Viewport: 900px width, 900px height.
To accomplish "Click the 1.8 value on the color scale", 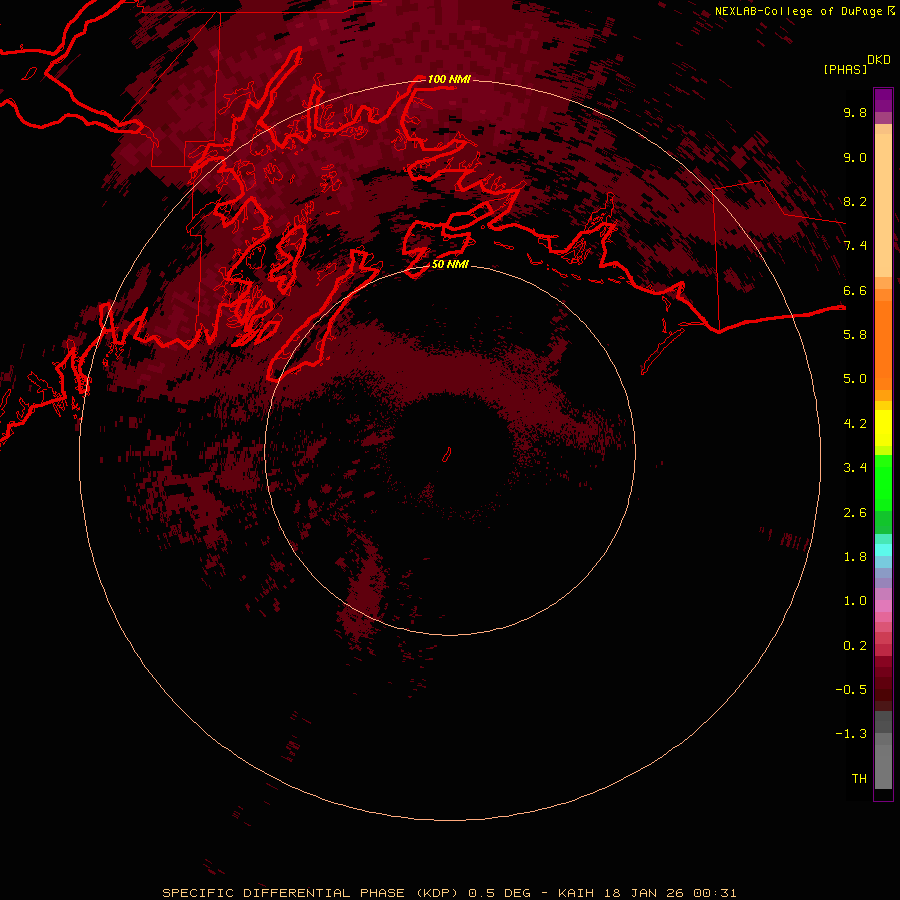I will 855,557.
